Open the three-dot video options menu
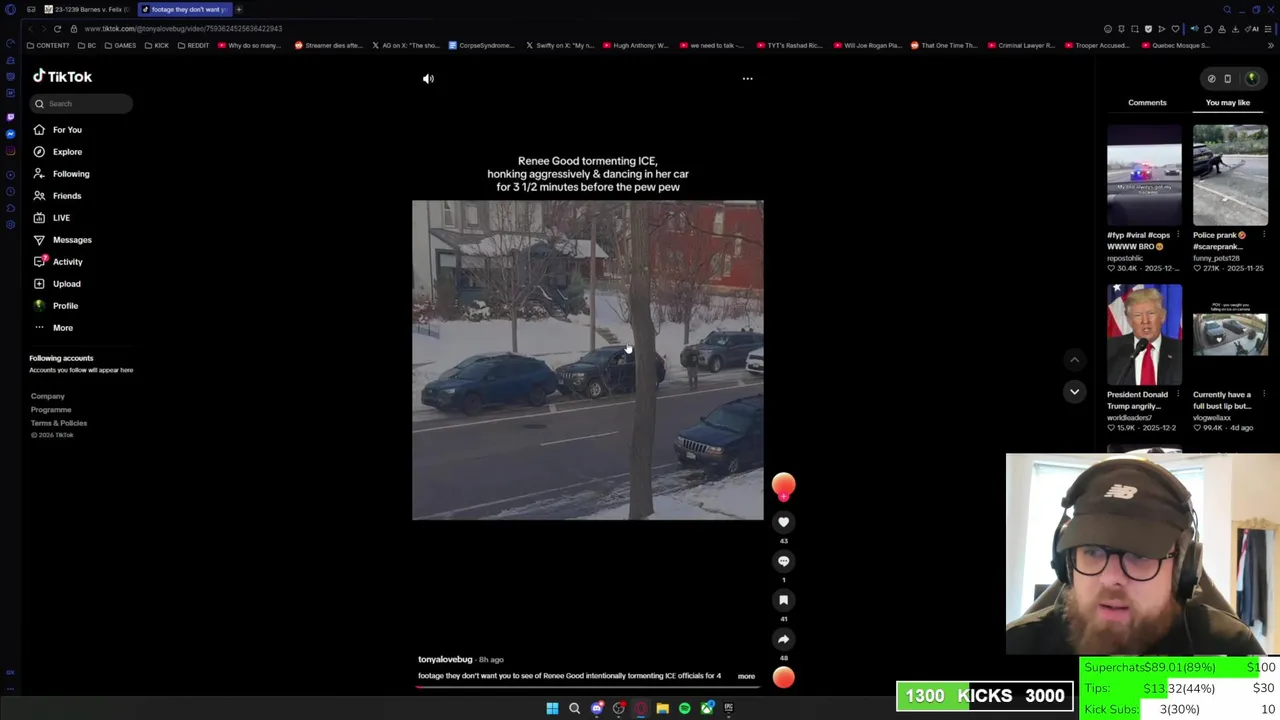The image size is (1280, 720). pyautogui.click(x=747, y=78)
